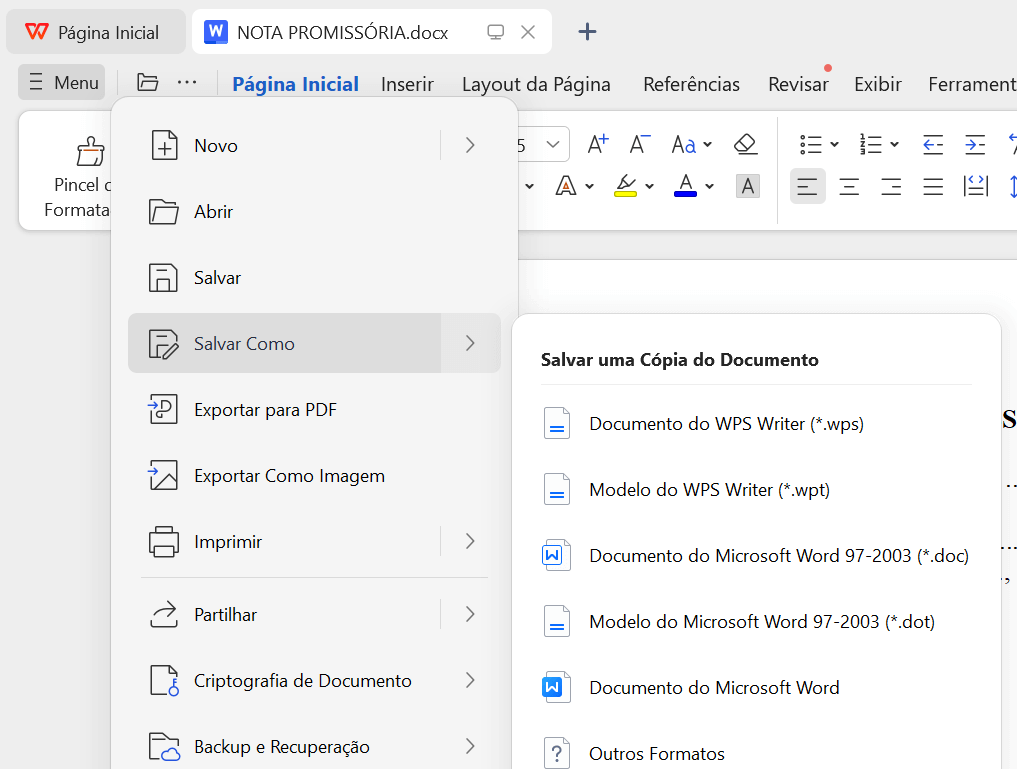This screenshot has width=1017, height=769.
Task: Open the Exibir ribbon tab
Action: click(878, 84)
